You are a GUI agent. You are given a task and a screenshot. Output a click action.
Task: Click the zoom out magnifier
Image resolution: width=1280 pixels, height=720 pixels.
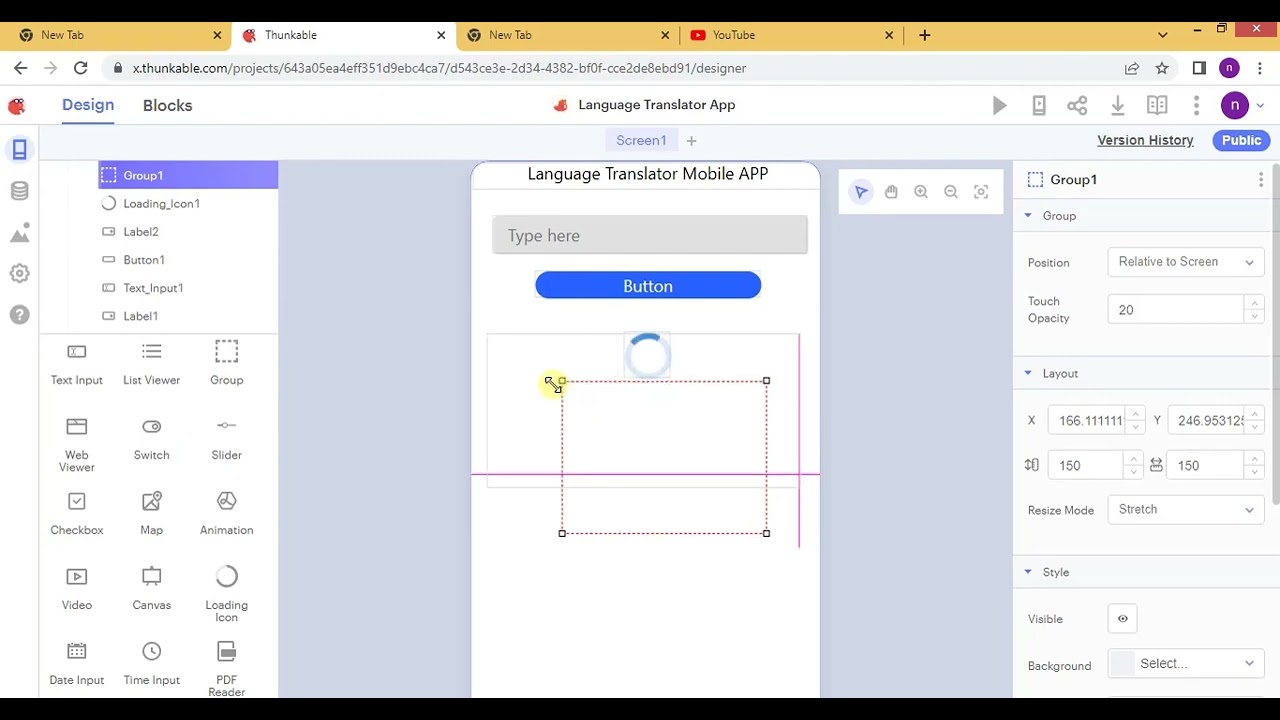[951, 192]
